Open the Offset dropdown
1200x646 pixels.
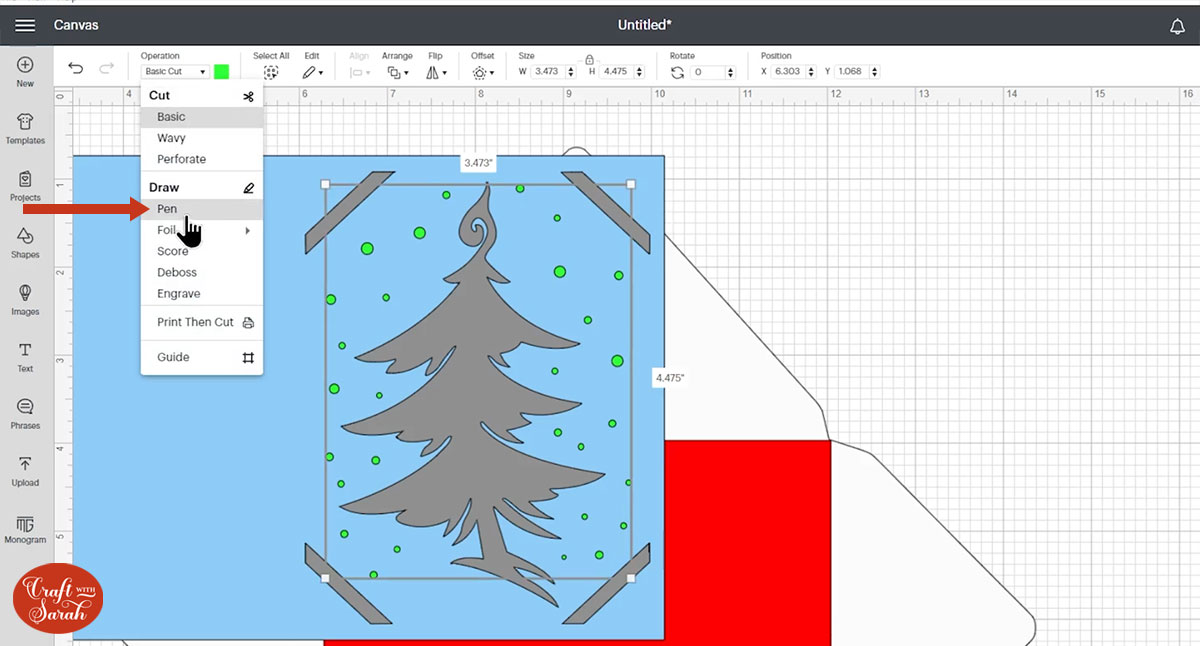click(x=482, y=73)
